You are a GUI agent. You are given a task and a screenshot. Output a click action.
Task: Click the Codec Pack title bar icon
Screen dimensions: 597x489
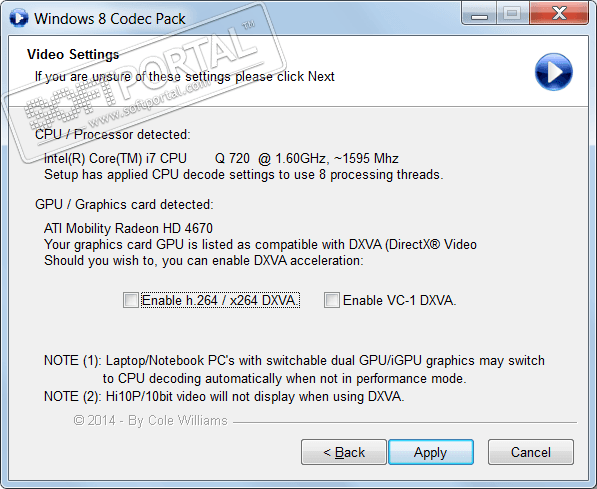(19, 18)
